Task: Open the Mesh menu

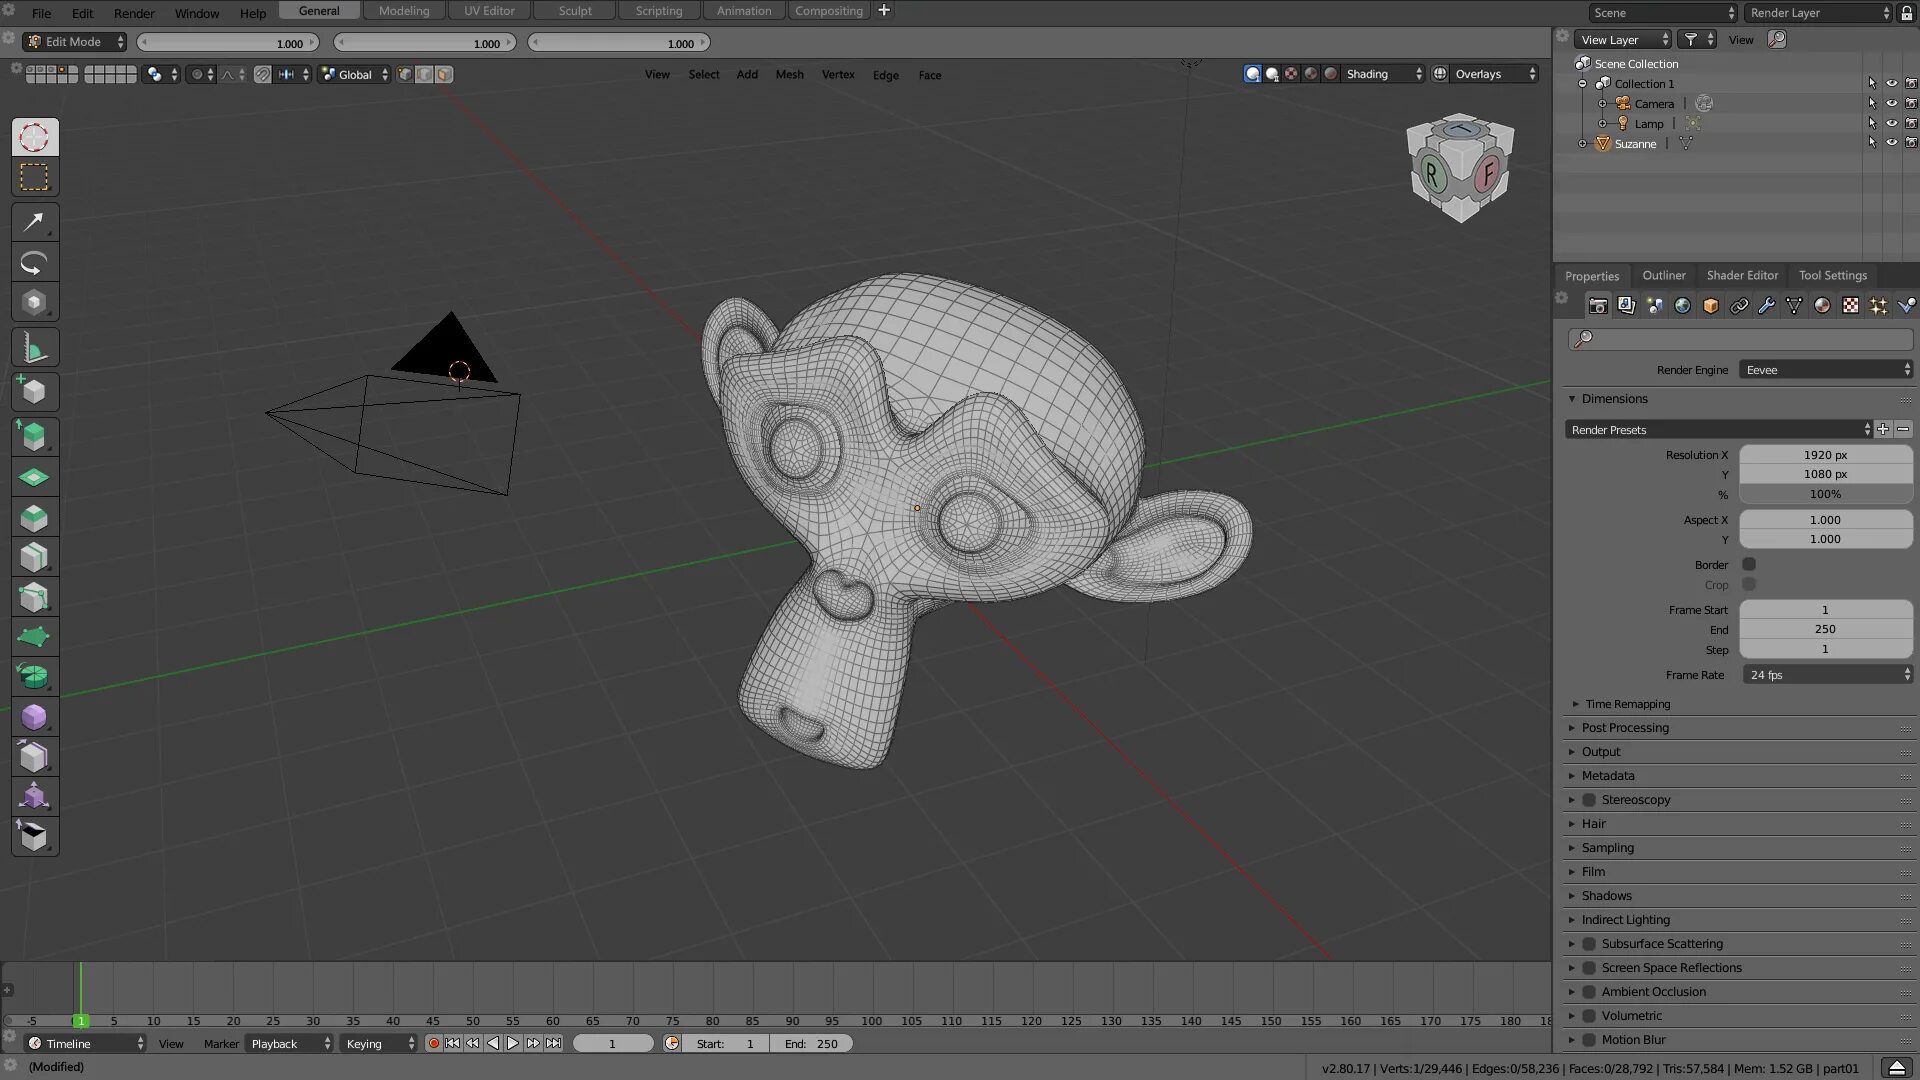Action: tap(789, 75)
